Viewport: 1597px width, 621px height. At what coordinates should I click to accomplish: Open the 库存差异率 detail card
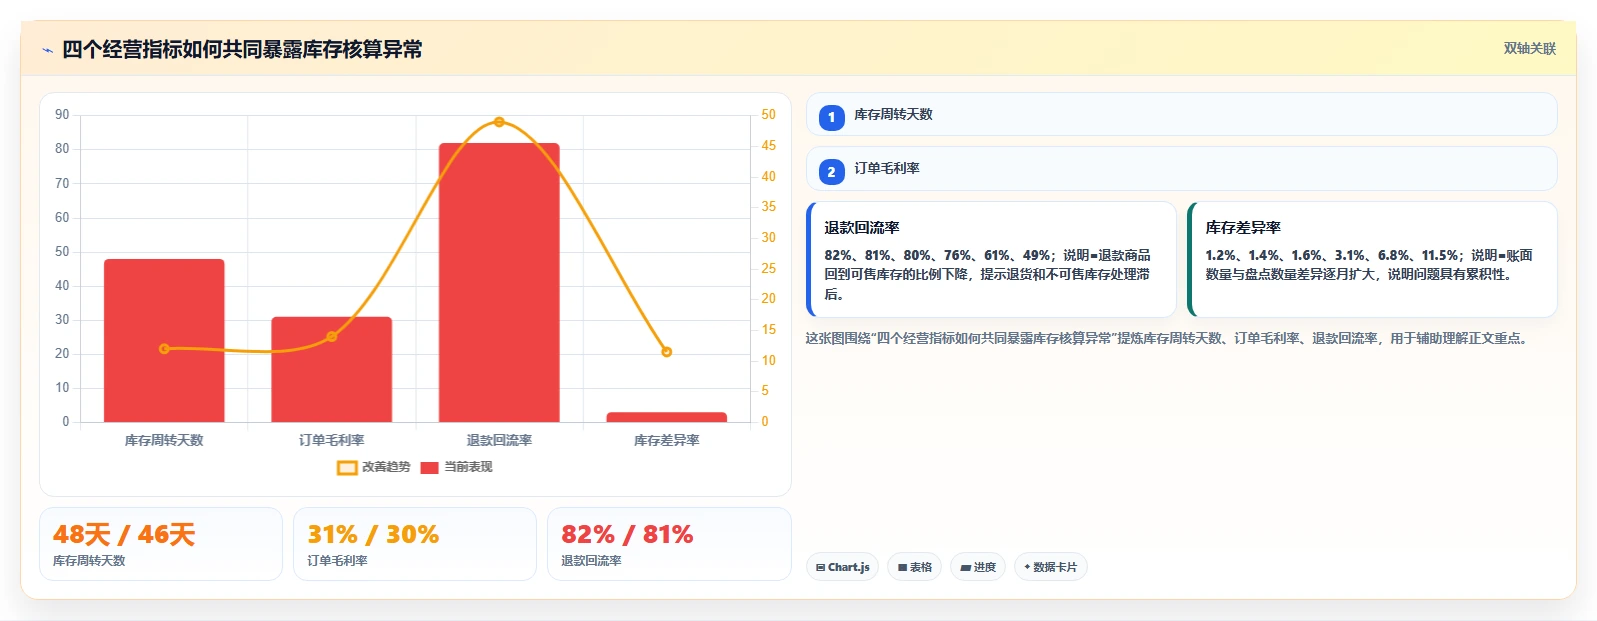(x=1373, y=260)
